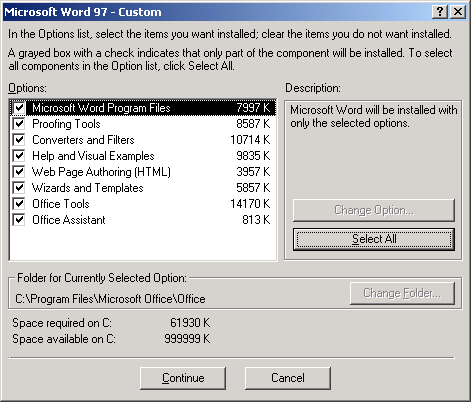Click the 9835 K size value

click(x=253, y=156)
